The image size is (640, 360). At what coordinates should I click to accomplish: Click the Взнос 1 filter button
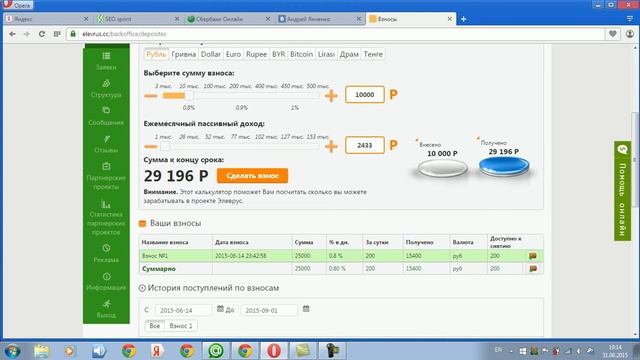tap(181, 326)
